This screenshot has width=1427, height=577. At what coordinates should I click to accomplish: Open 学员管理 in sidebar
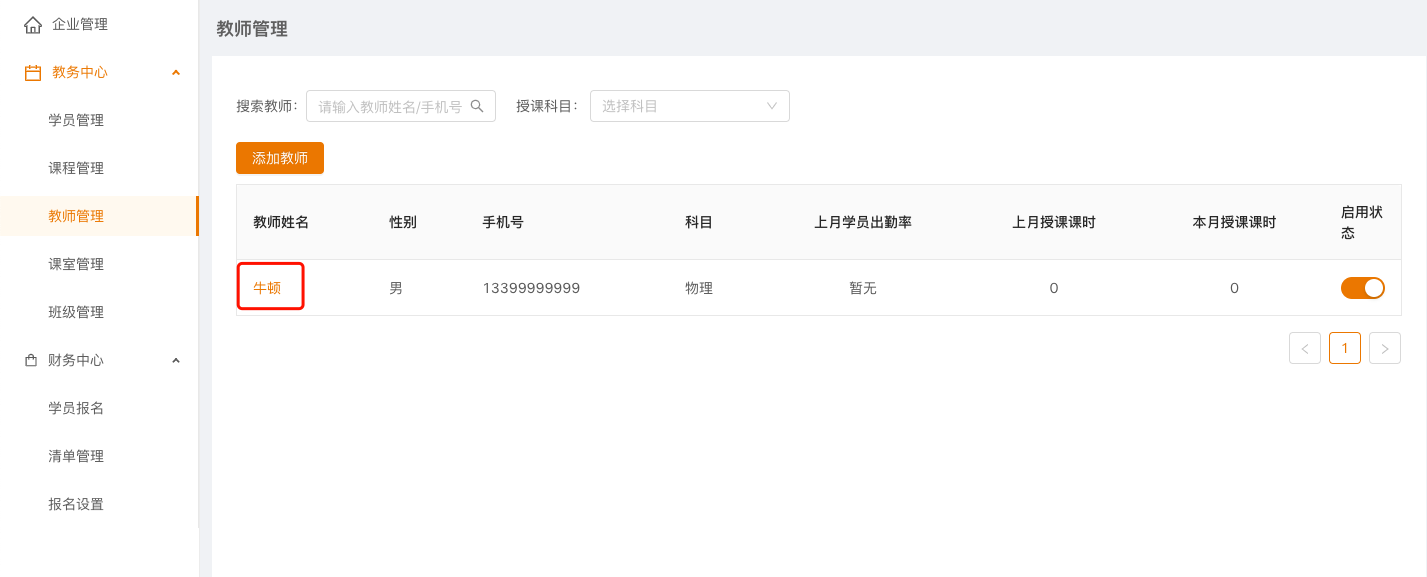pos(76,120)
